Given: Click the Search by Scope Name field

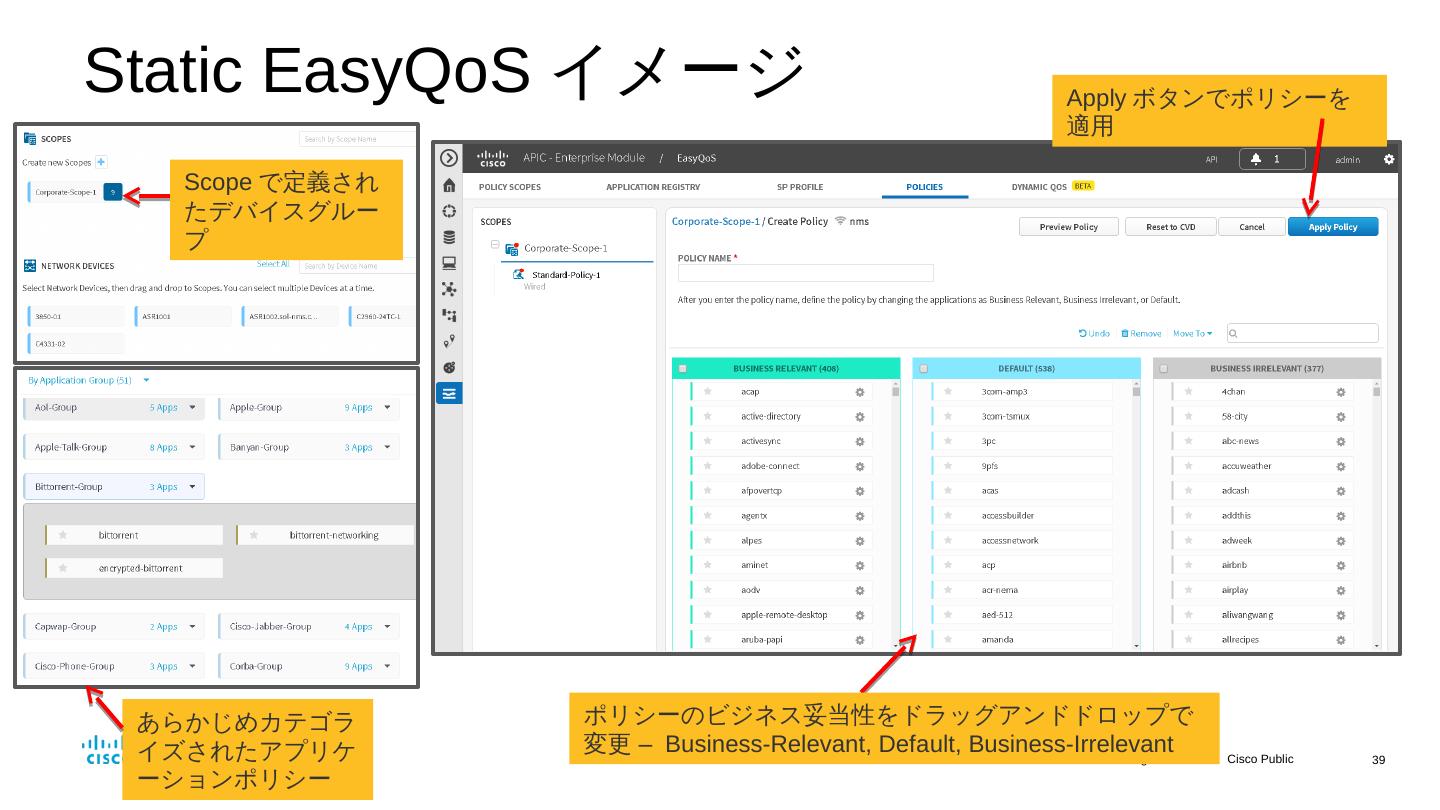Looking at the screenshot, I should pyautogui.click(x=359, y=139).
